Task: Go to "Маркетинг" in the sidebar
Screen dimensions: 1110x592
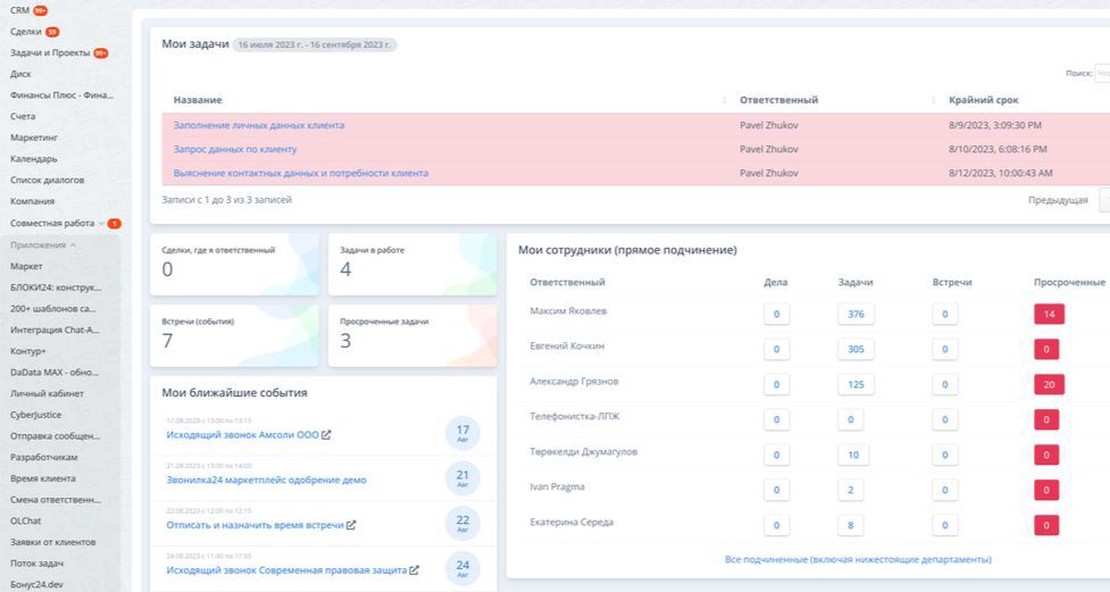Action: [x=34, y=138]
